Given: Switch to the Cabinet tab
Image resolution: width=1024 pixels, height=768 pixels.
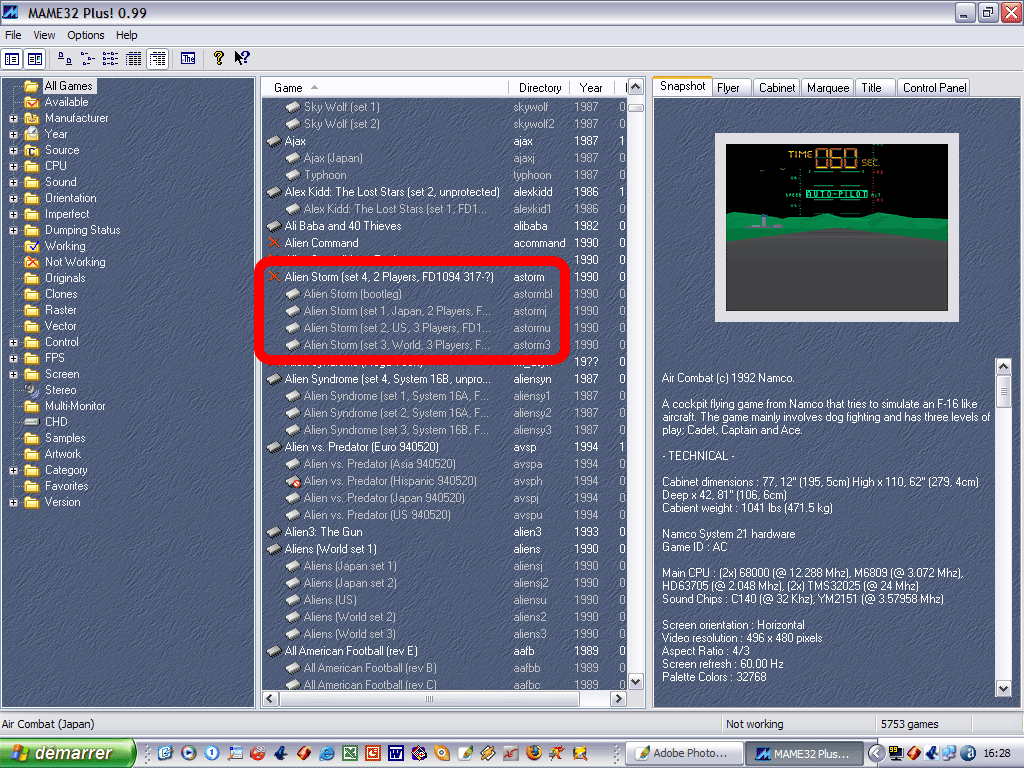Looking at the screenshot, I should 777,88.
